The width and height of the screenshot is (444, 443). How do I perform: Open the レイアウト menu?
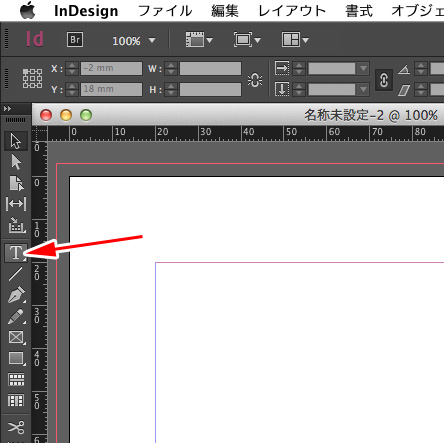pos(292,11)
